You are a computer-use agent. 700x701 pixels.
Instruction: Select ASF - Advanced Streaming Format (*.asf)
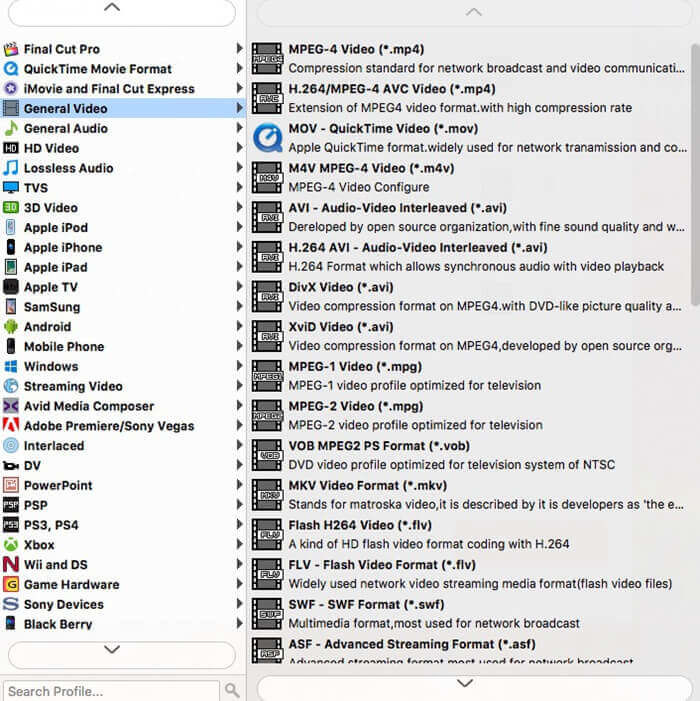pos(469,650)
